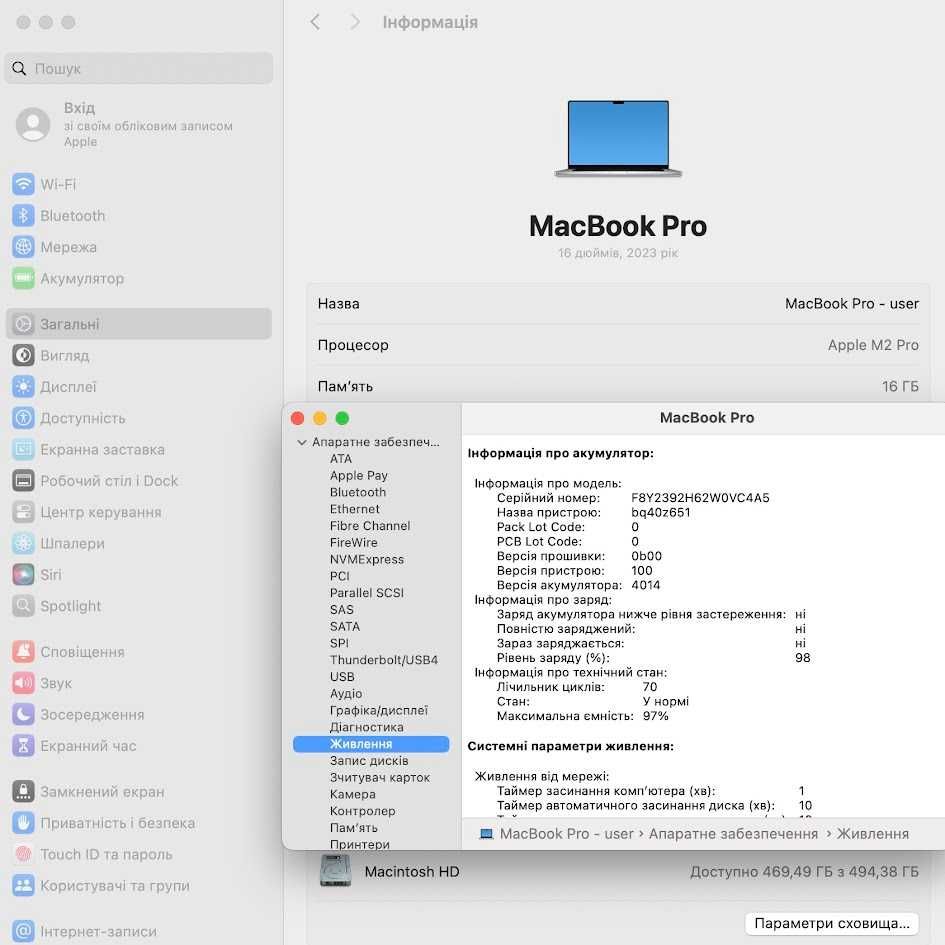Open Bluetooth icon in System Settings sidebar
Image resolution: width=945 pixels, height=945 pixels.
(x=23, y=215)
